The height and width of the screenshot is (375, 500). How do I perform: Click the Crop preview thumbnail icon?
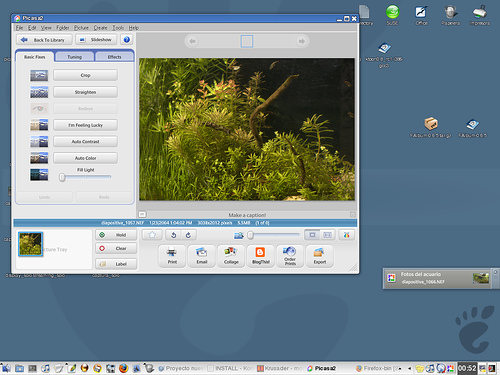[x=39, y=76]
